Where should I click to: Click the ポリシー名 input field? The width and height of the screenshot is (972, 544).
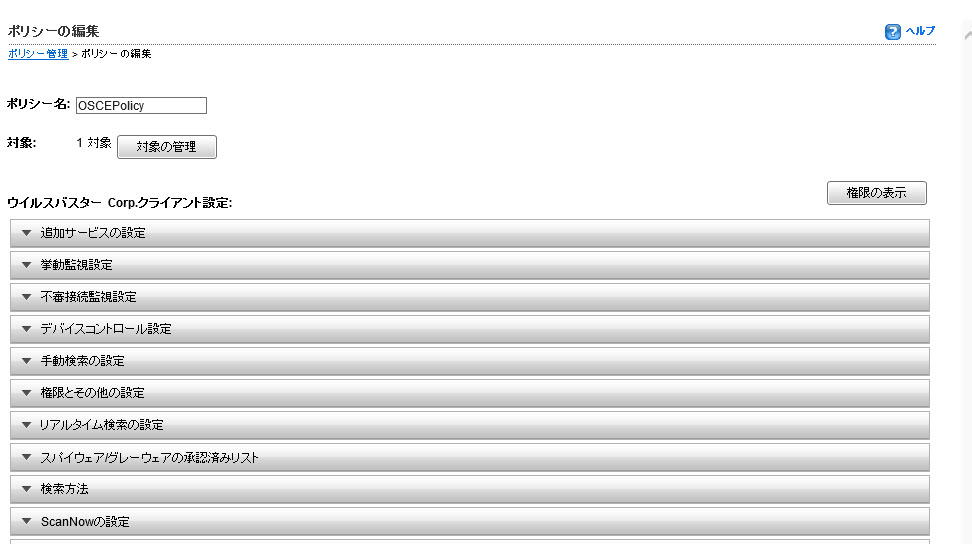(x=141, y=106)
